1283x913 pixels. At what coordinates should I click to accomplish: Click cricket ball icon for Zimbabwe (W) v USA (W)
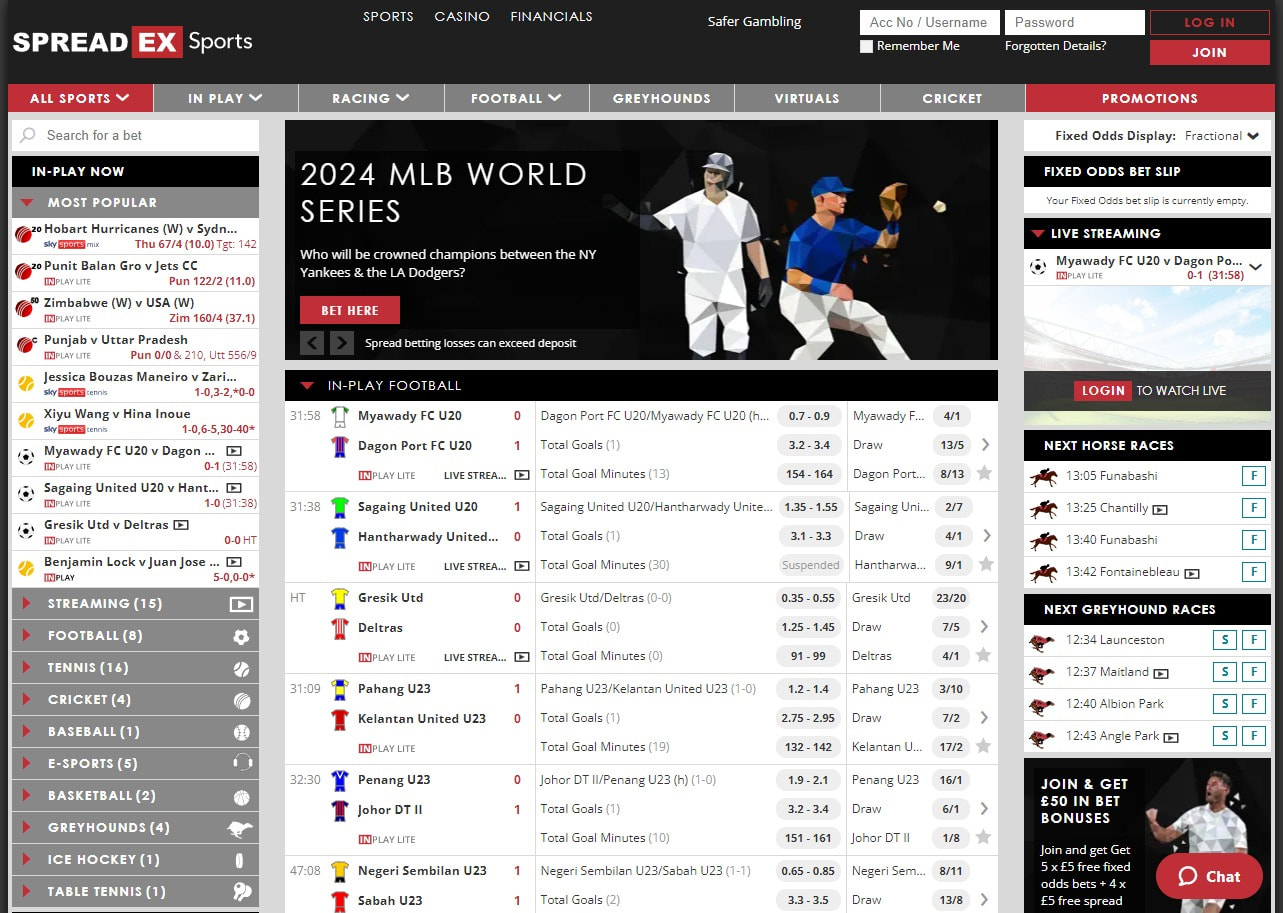tap(25, 309)
